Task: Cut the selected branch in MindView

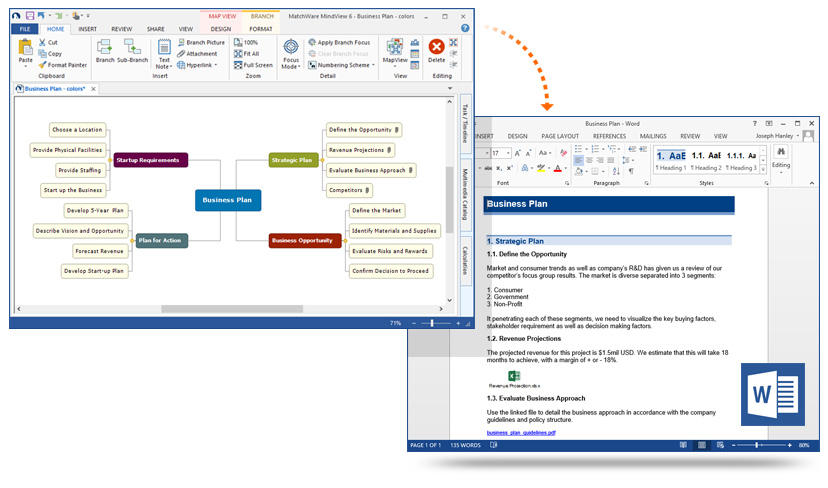Action: (x=49, y=42)
